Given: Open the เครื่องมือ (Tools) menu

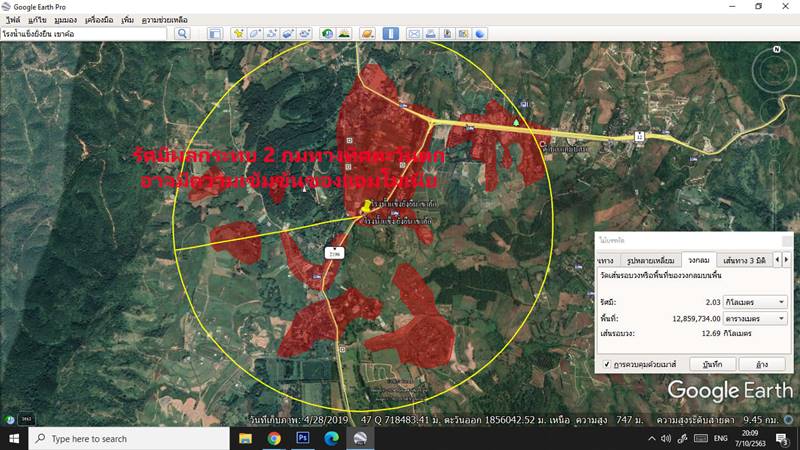Looking at the screenshot, I should pyautogui.click(x=99, y=19).
